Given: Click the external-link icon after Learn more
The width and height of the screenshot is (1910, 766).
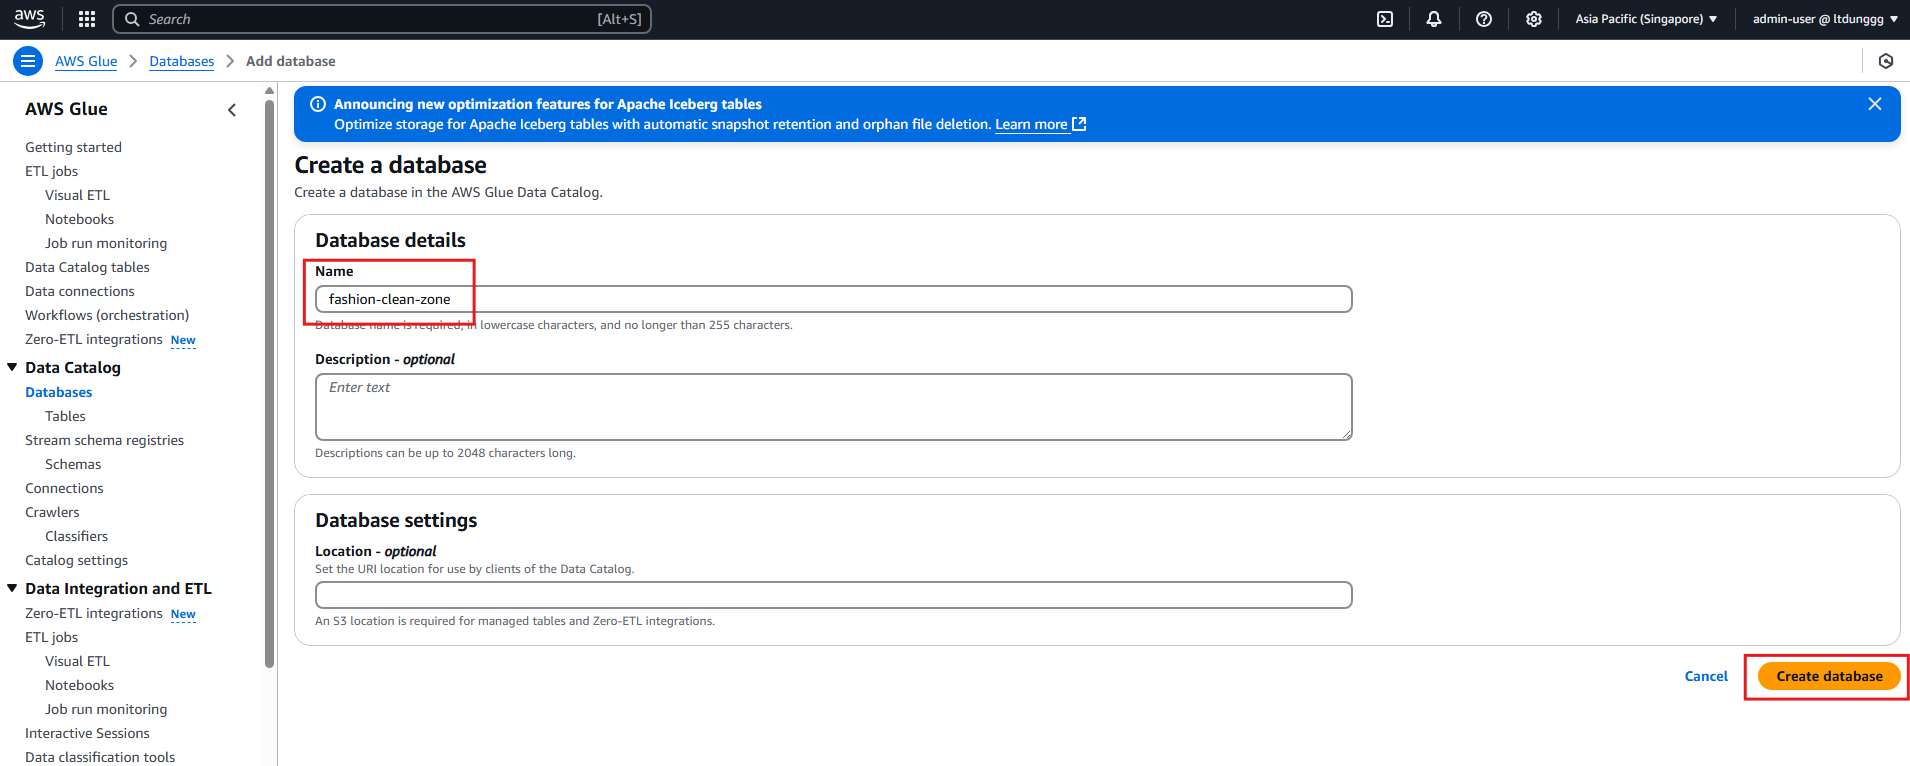Looking at the screenshot, I should 1079,124.
